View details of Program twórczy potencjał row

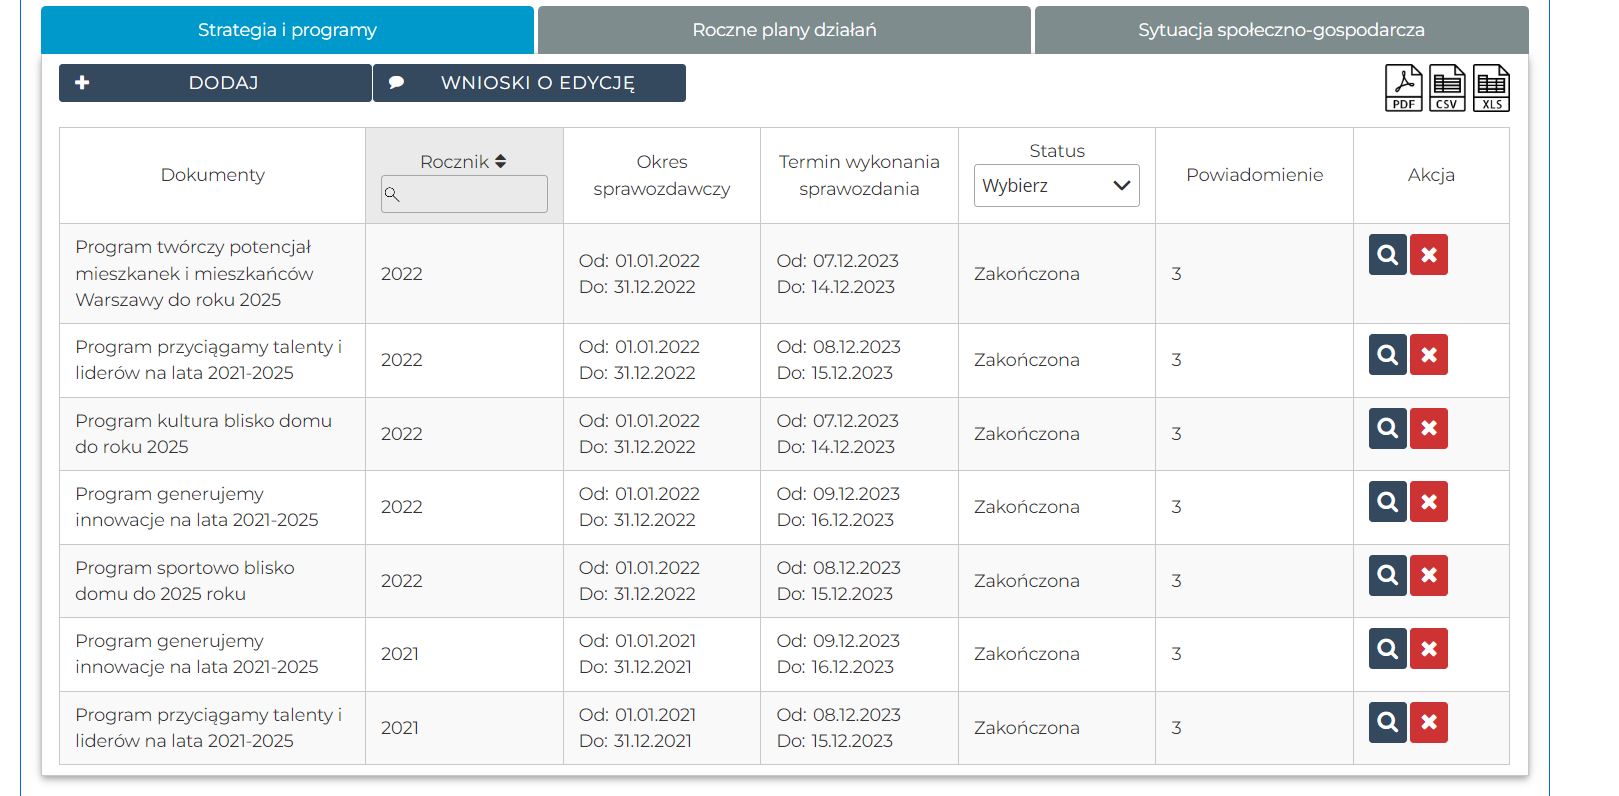tap(1387, 255)
